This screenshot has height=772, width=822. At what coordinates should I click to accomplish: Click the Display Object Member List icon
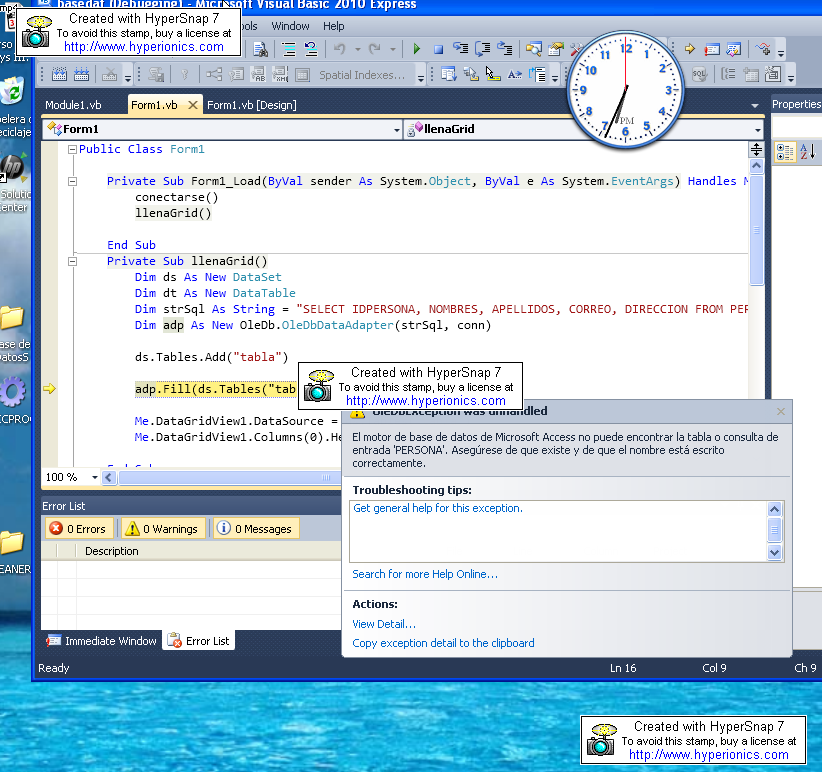[449, 74]
